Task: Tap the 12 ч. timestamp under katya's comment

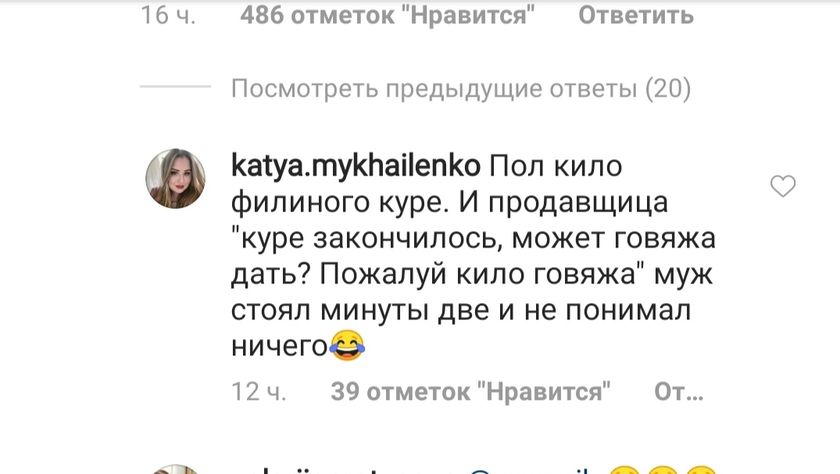Action: click(259, 392)
